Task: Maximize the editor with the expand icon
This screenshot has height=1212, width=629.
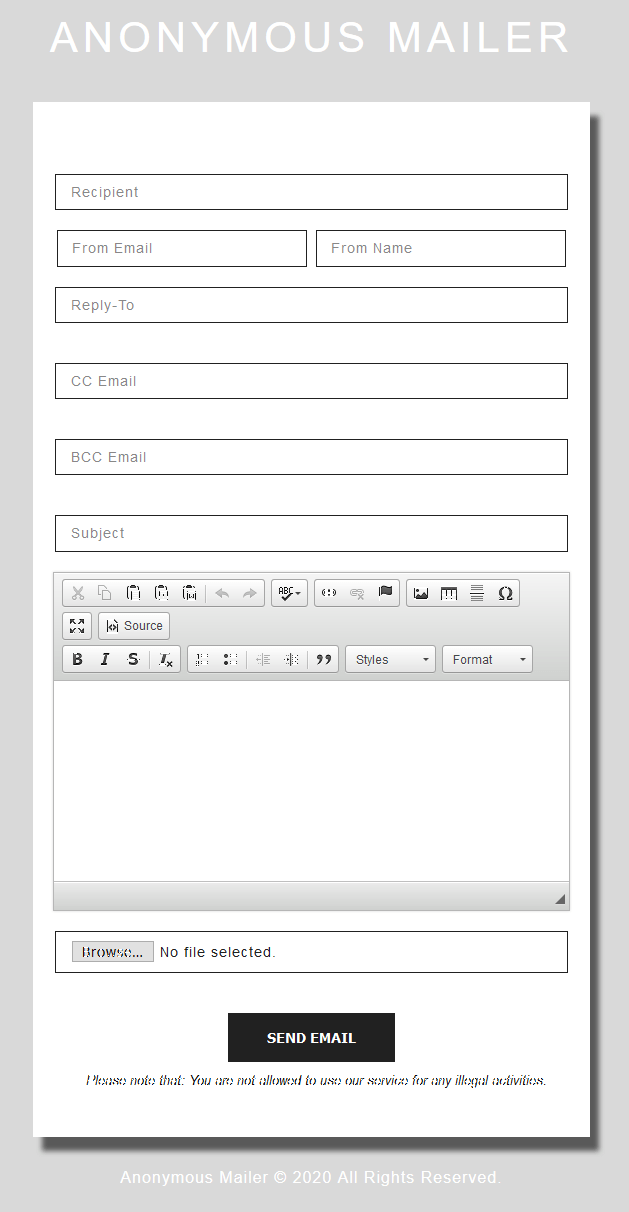Action: tap(77, 626)
